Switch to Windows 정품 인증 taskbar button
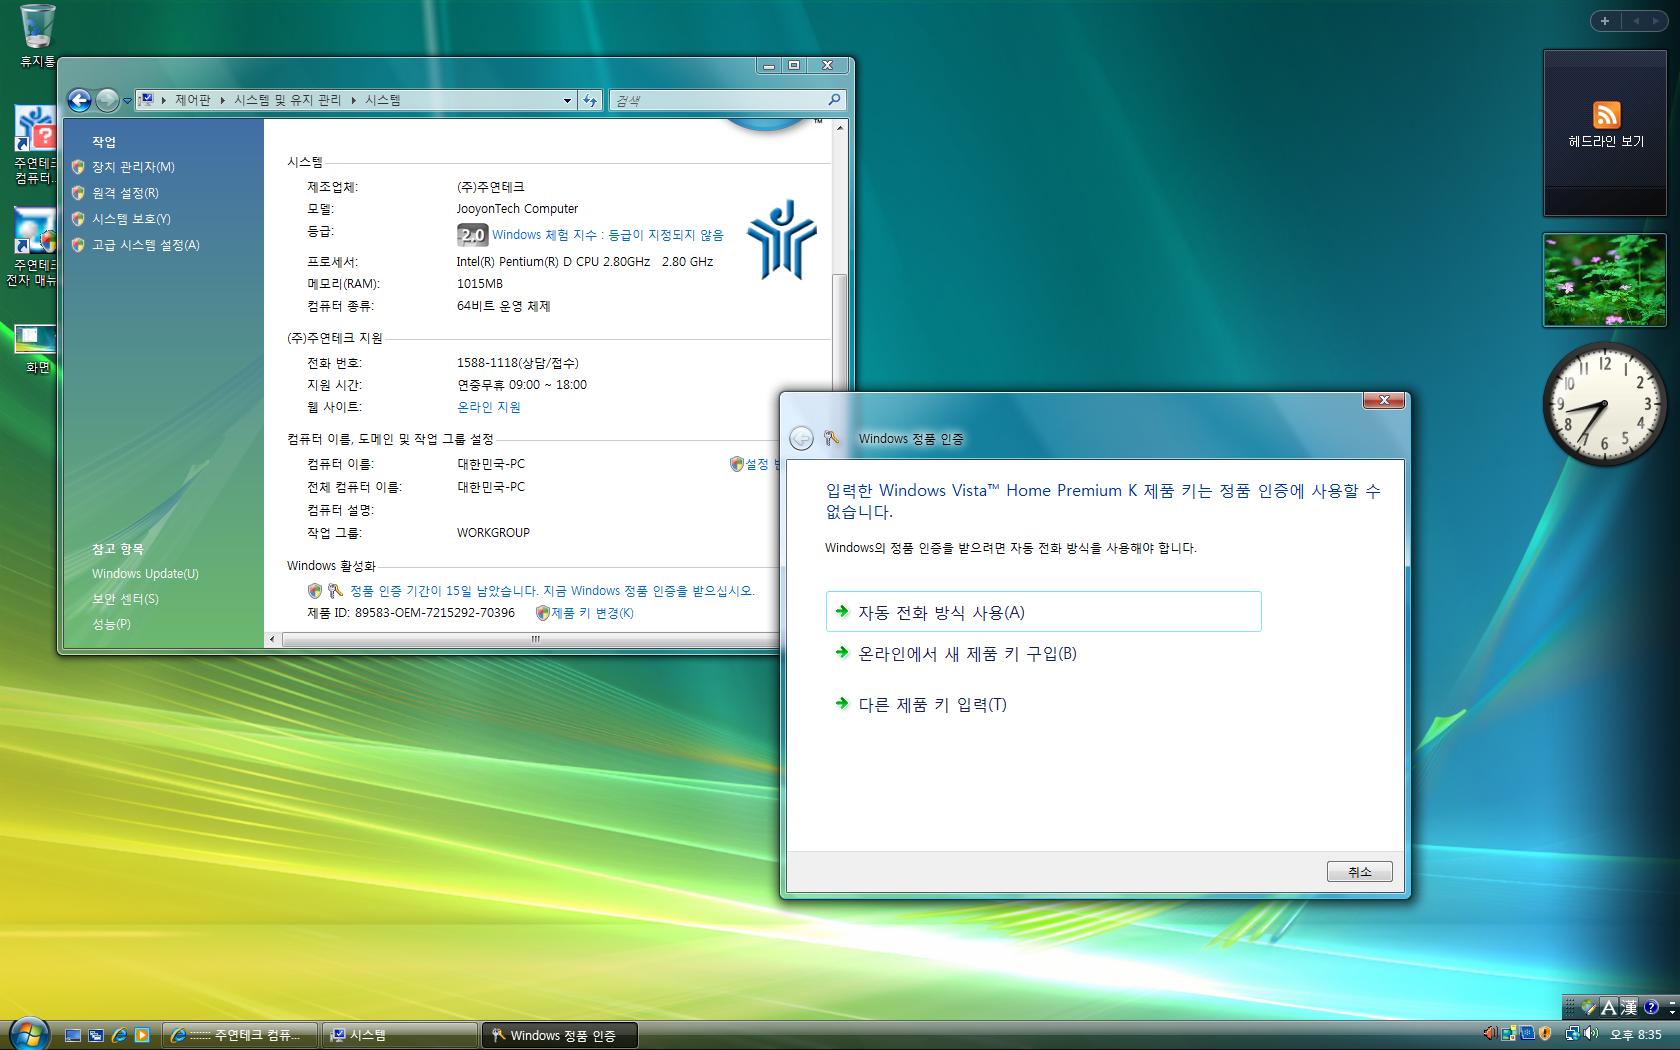The height and width of the screenshot is (1050, 1680). click(x=560, y=1035)
